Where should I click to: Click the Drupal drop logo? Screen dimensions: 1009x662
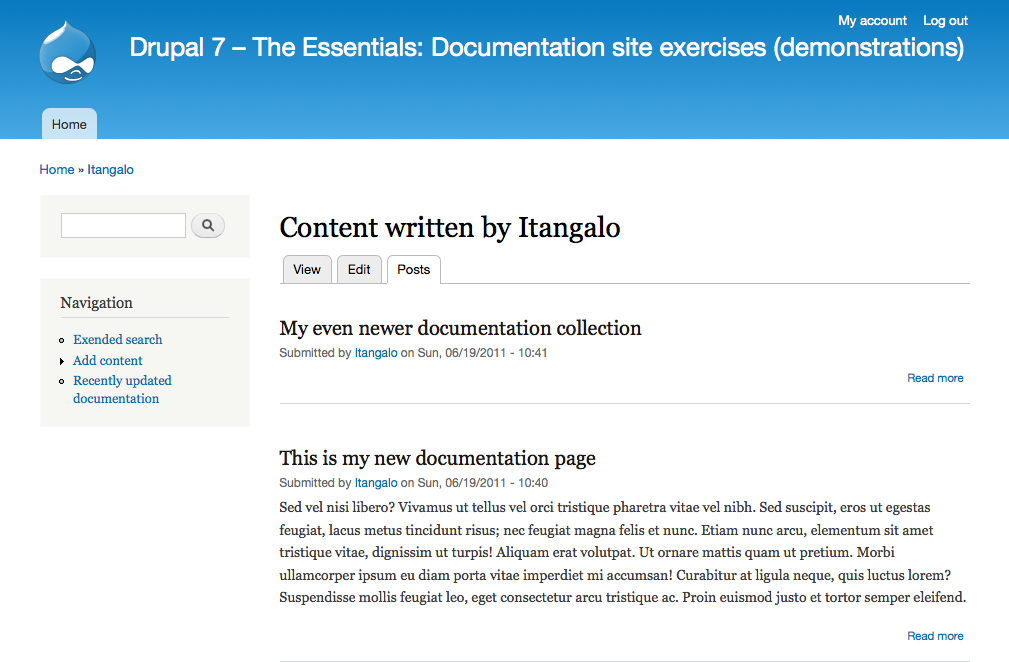[x=68, y=52]
